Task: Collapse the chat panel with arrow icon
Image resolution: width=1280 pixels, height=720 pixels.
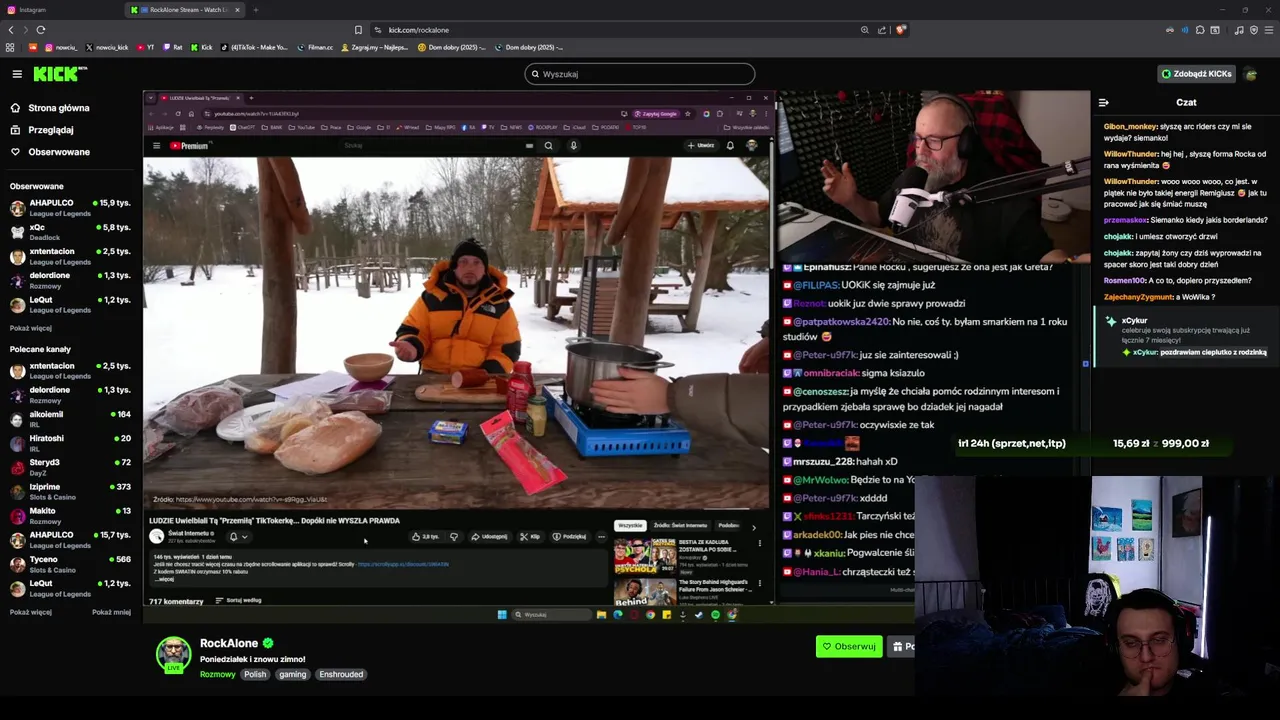Action: click(1103, 102)
